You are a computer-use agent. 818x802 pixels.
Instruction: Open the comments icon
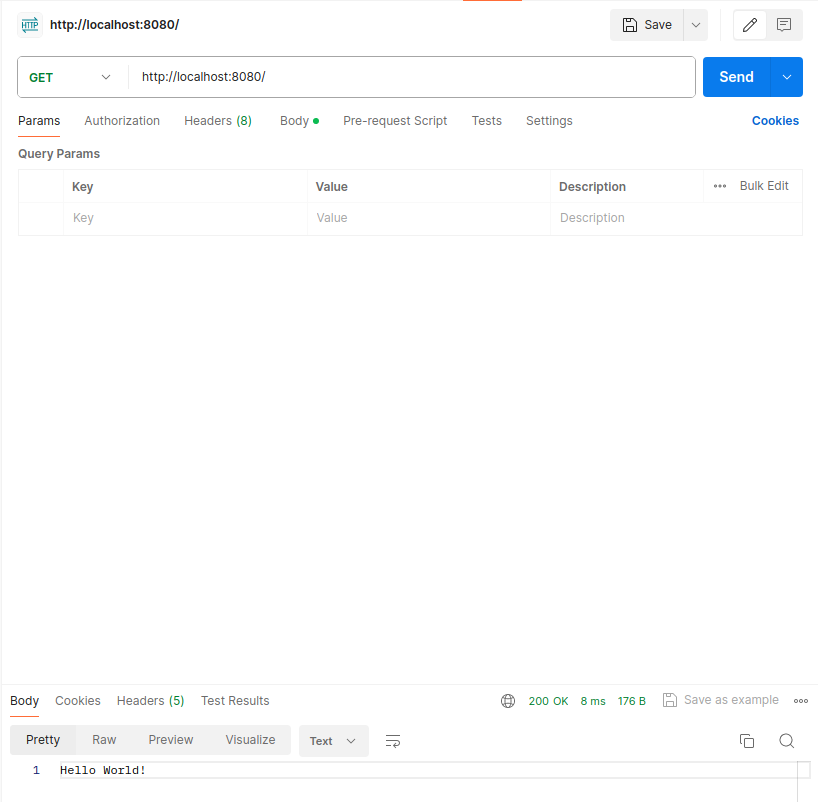(x=784, y=25)
